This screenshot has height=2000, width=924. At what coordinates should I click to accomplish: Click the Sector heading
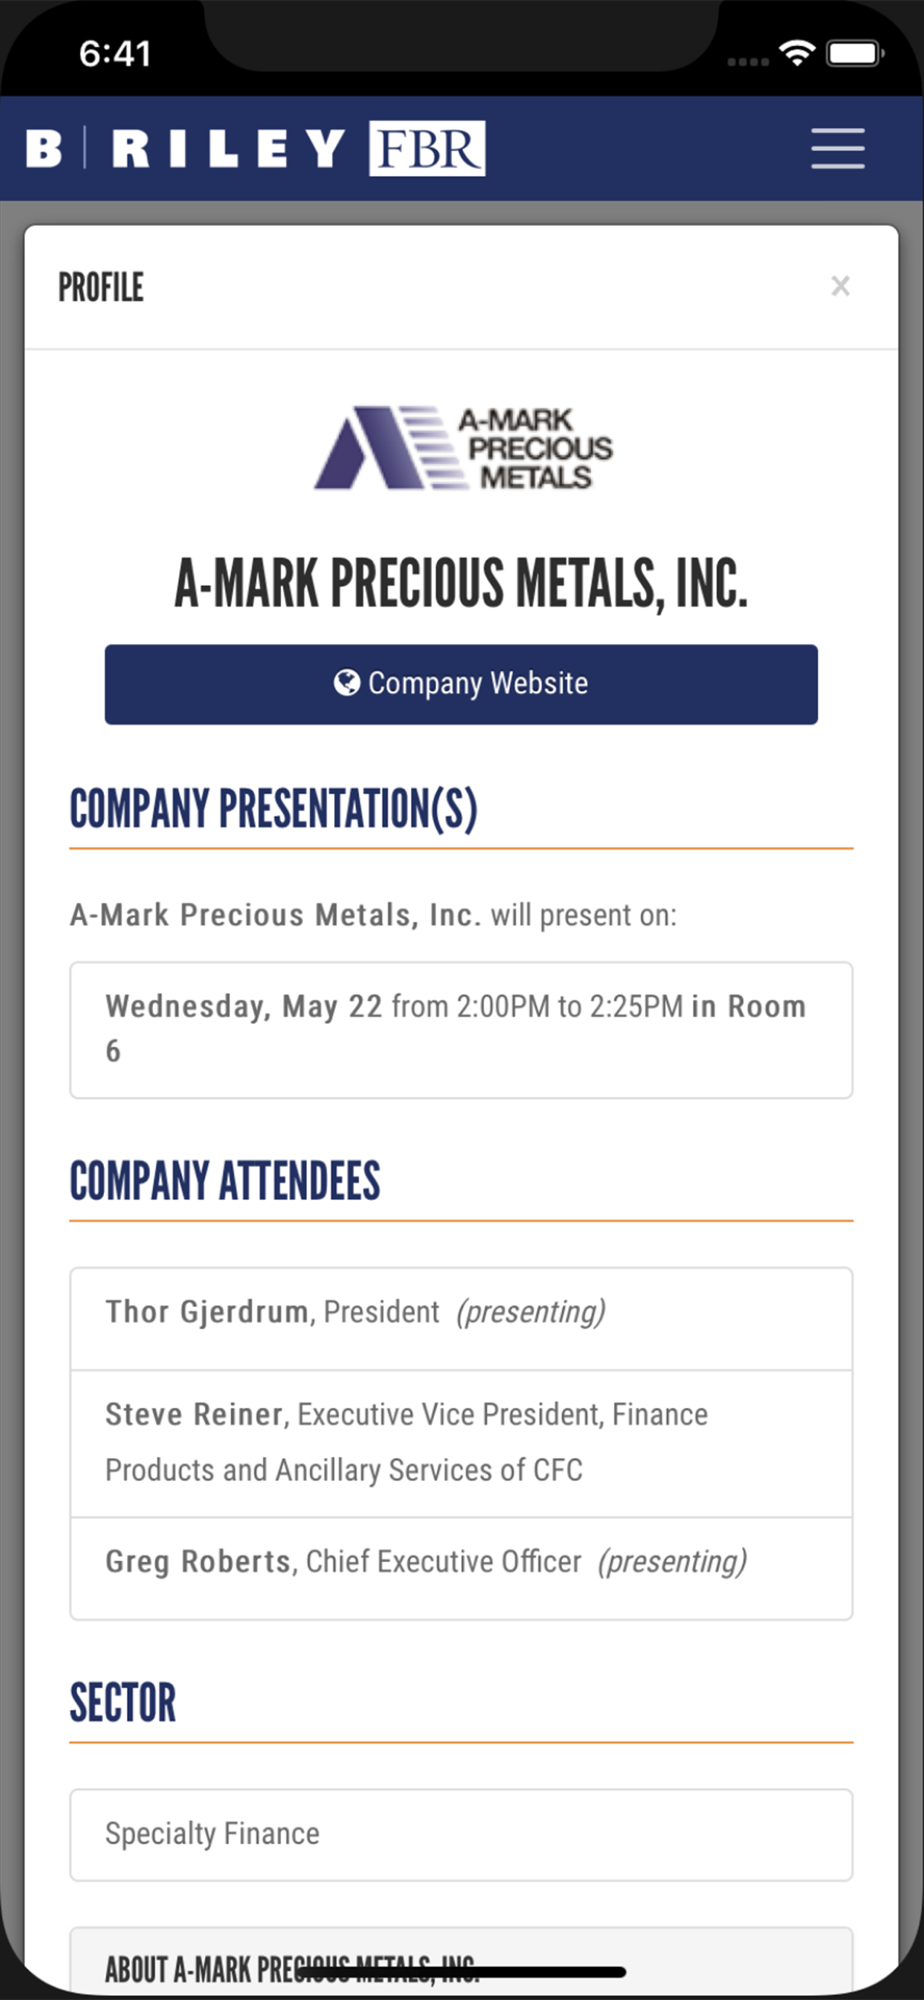pyautogui.click(x=123, y=1703)
